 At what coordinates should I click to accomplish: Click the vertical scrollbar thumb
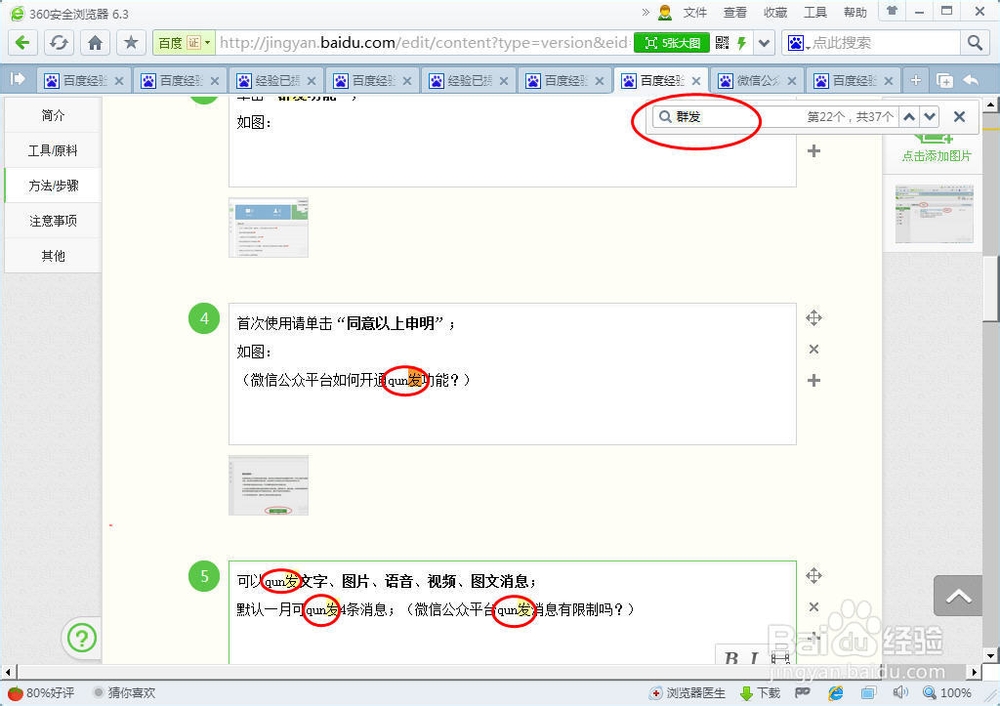[990, 288]
